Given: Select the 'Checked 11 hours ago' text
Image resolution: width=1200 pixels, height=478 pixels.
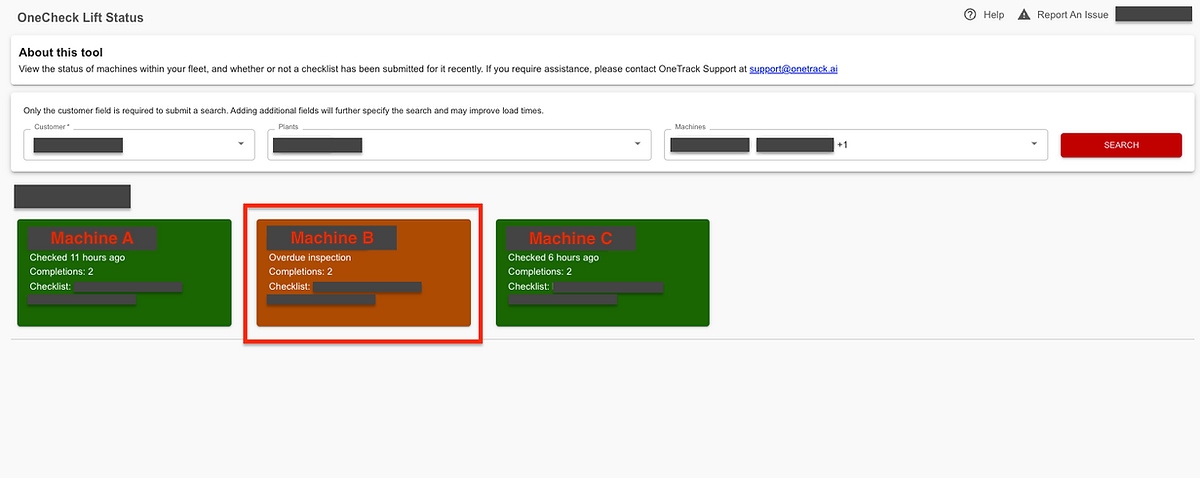Looking at the screenshot, I should click(x=77, y=257).
